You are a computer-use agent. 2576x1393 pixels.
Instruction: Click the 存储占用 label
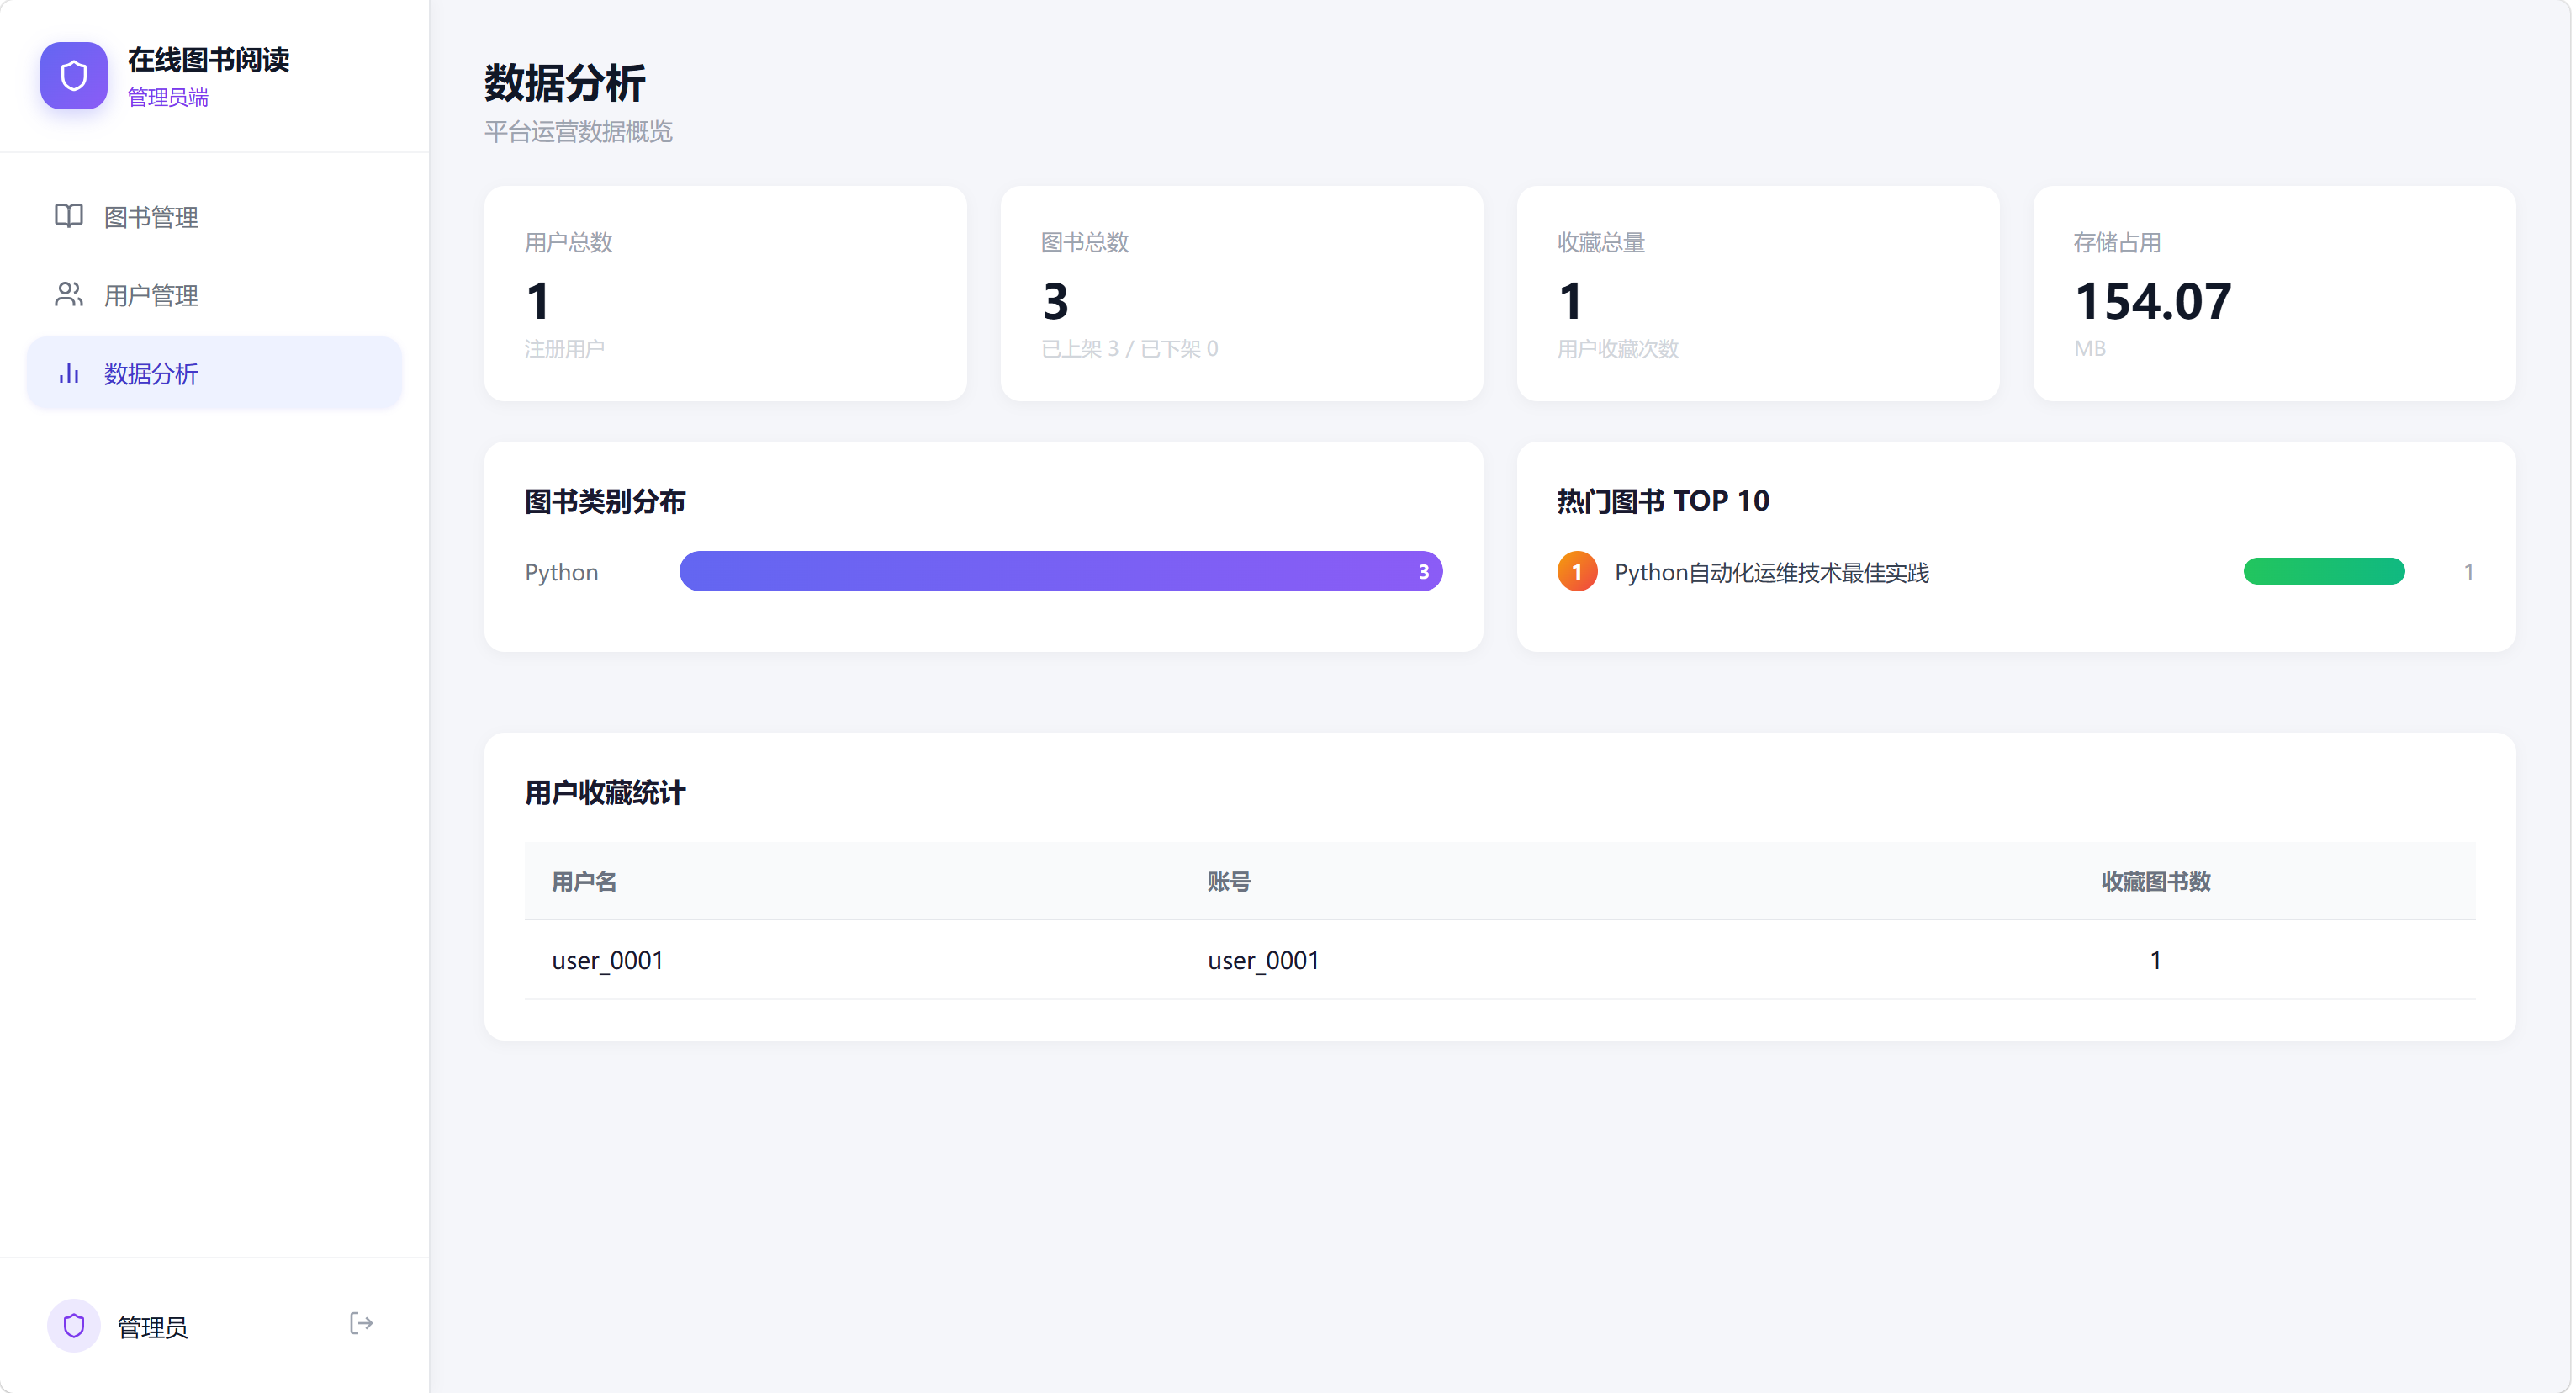click(2117, 242)
